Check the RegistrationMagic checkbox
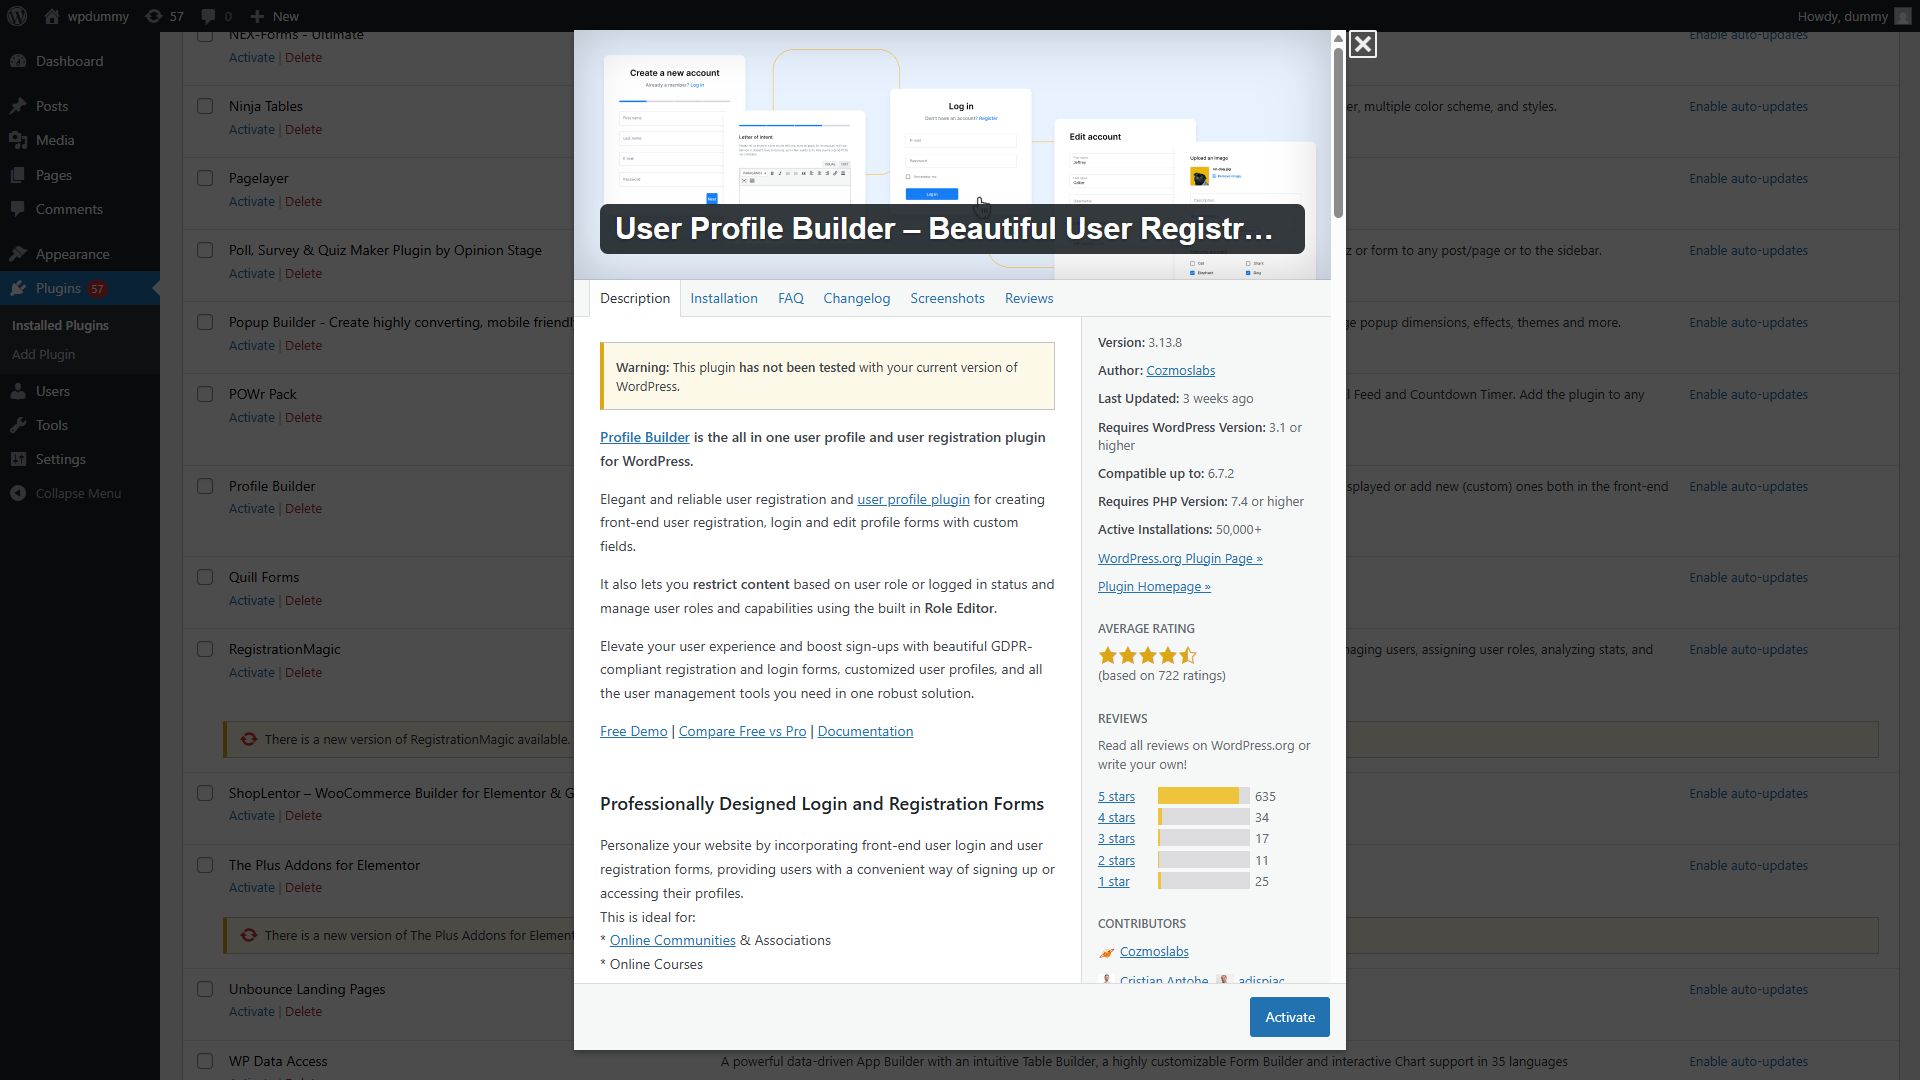 [205, 649]
